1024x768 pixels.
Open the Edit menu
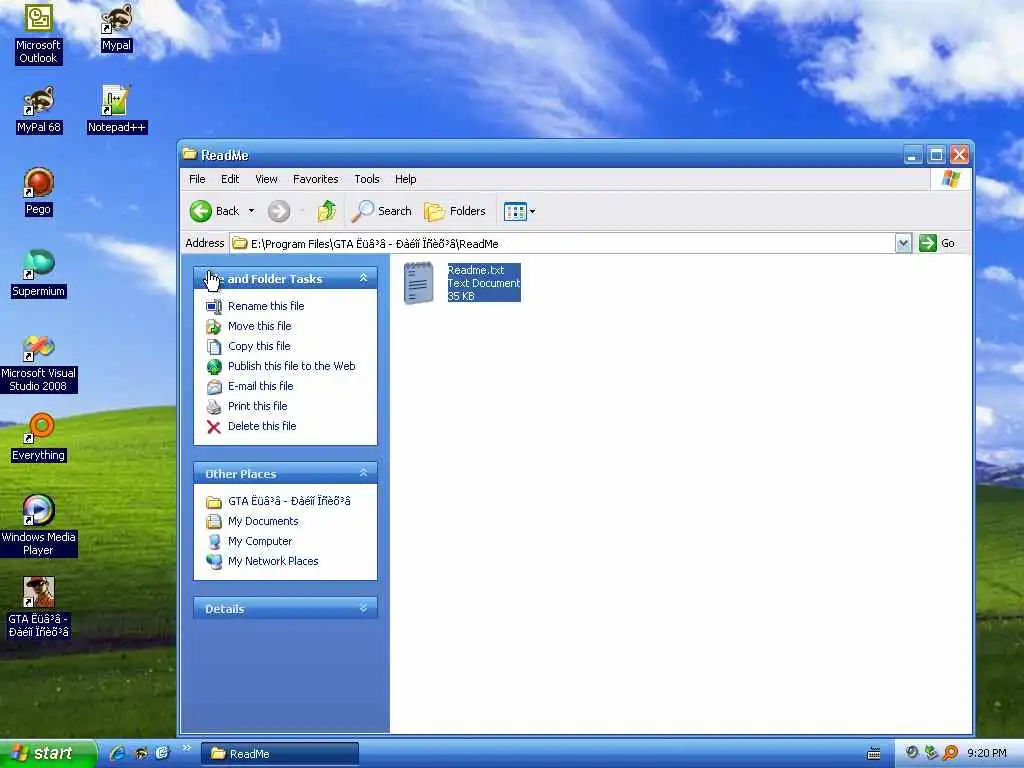[x=230, y=179]
